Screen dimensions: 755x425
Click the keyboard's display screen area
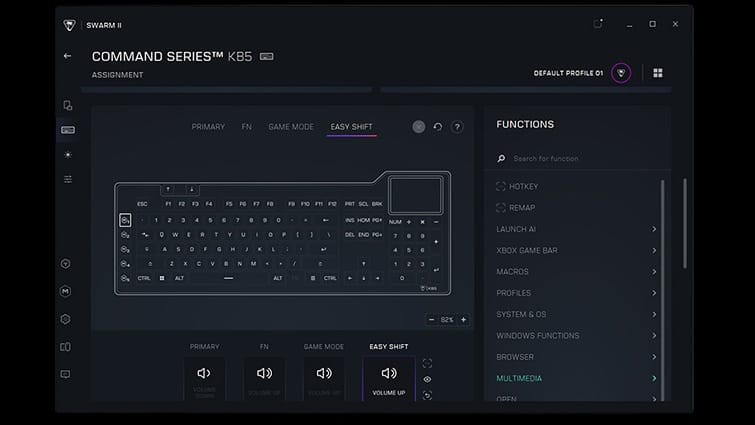(x=416, y=195)
